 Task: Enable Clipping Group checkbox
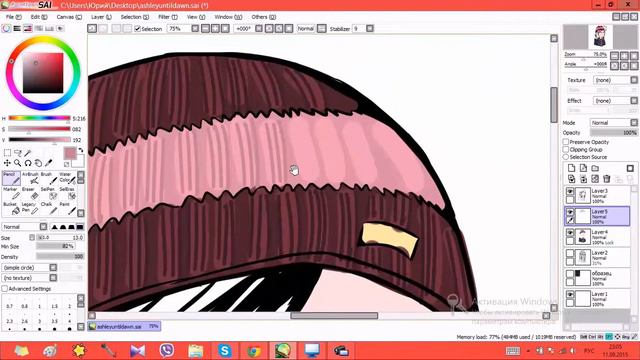(x=566, y=149)
